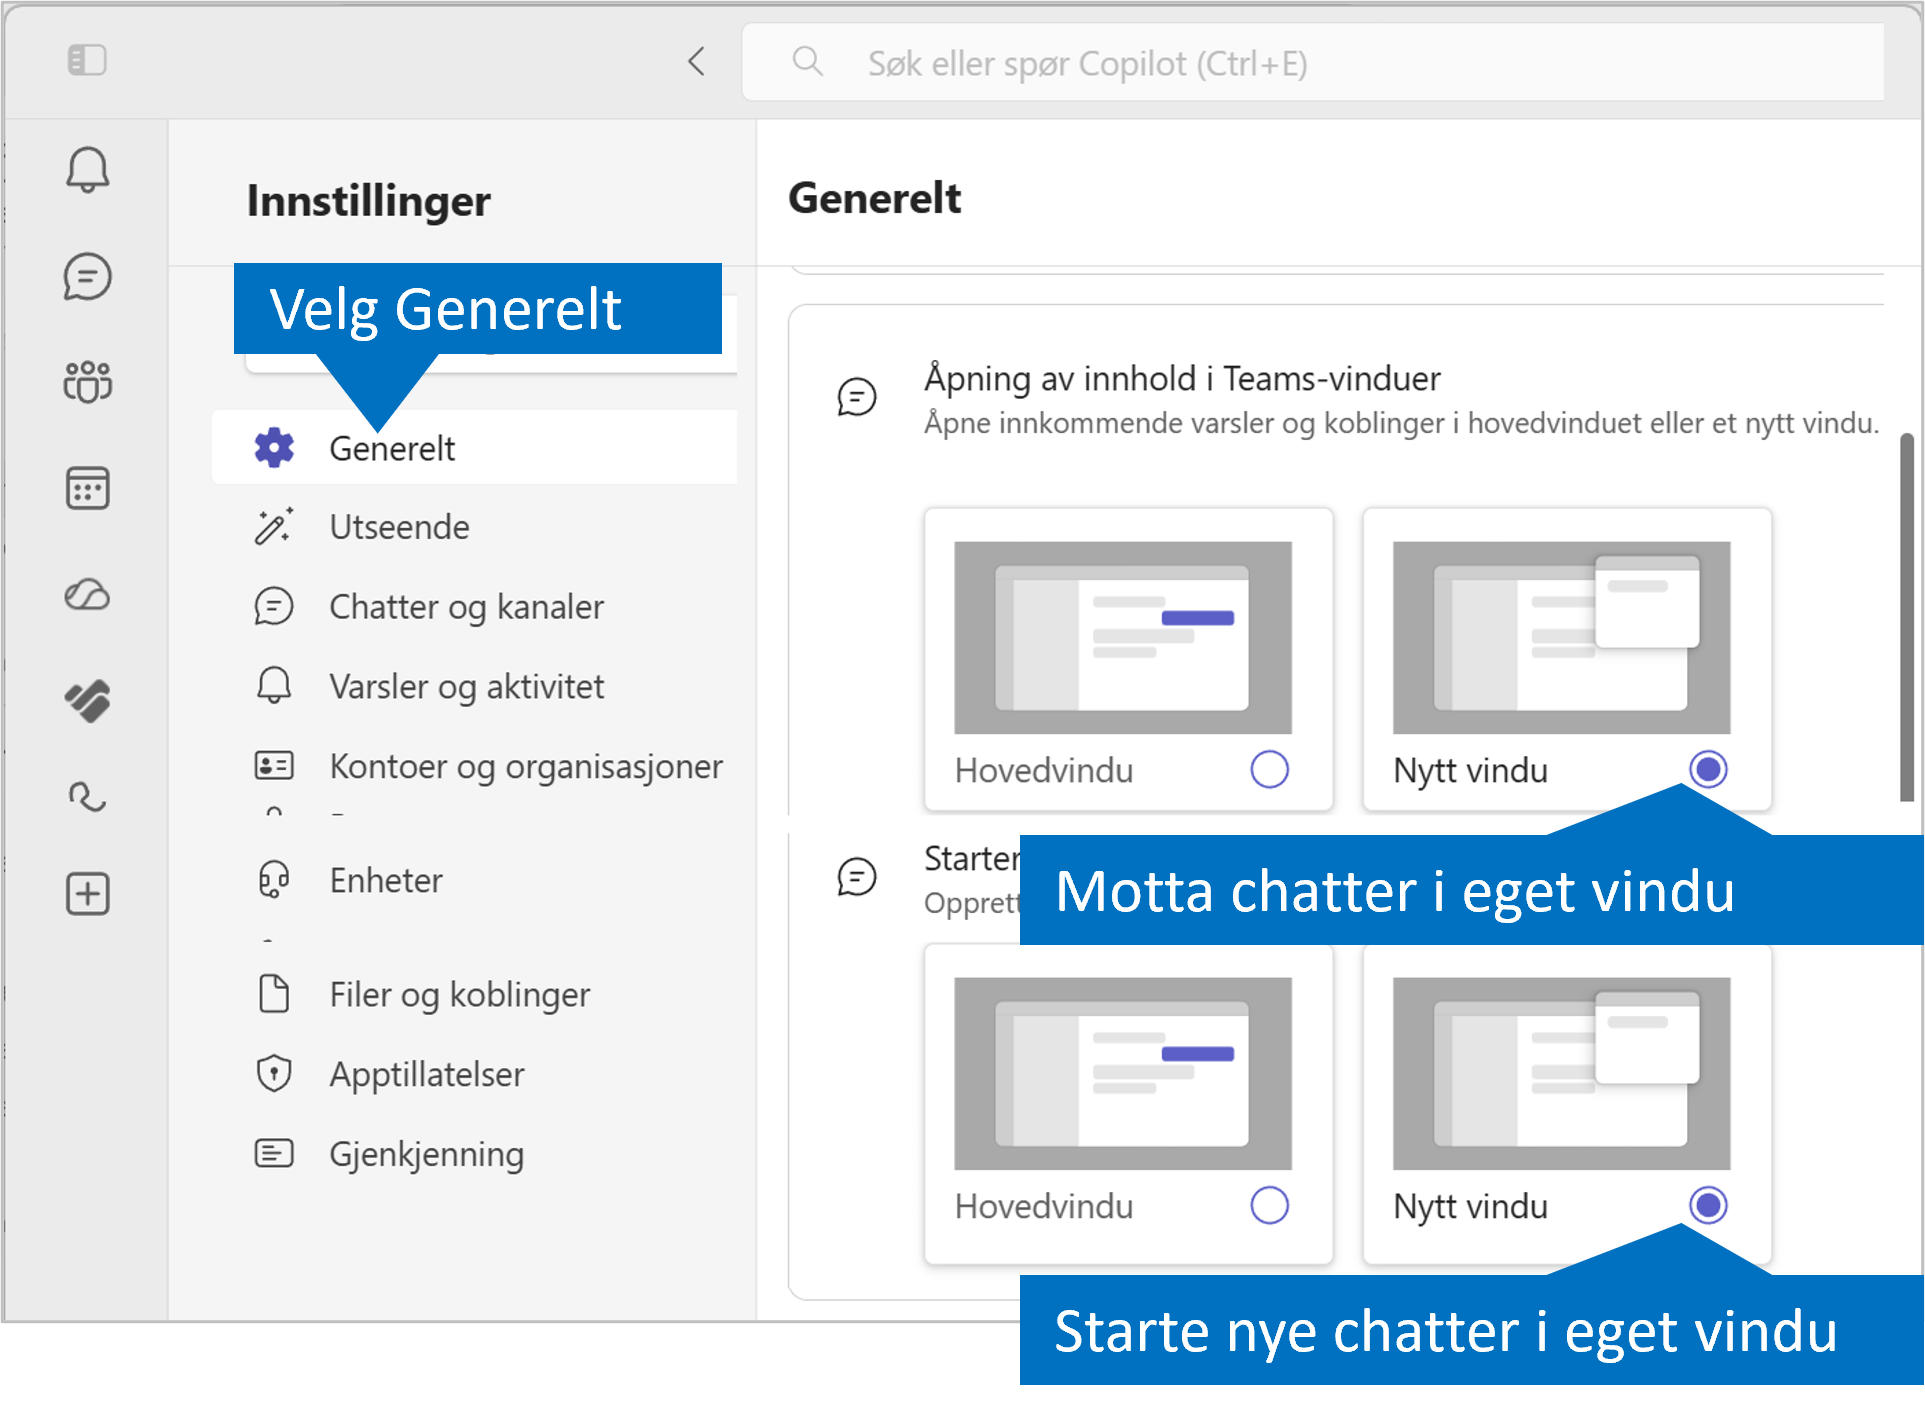Viewport: 1925px width, 1407px height.
Task: Open Filer og koblinger settings
Action: click(475, 995)
